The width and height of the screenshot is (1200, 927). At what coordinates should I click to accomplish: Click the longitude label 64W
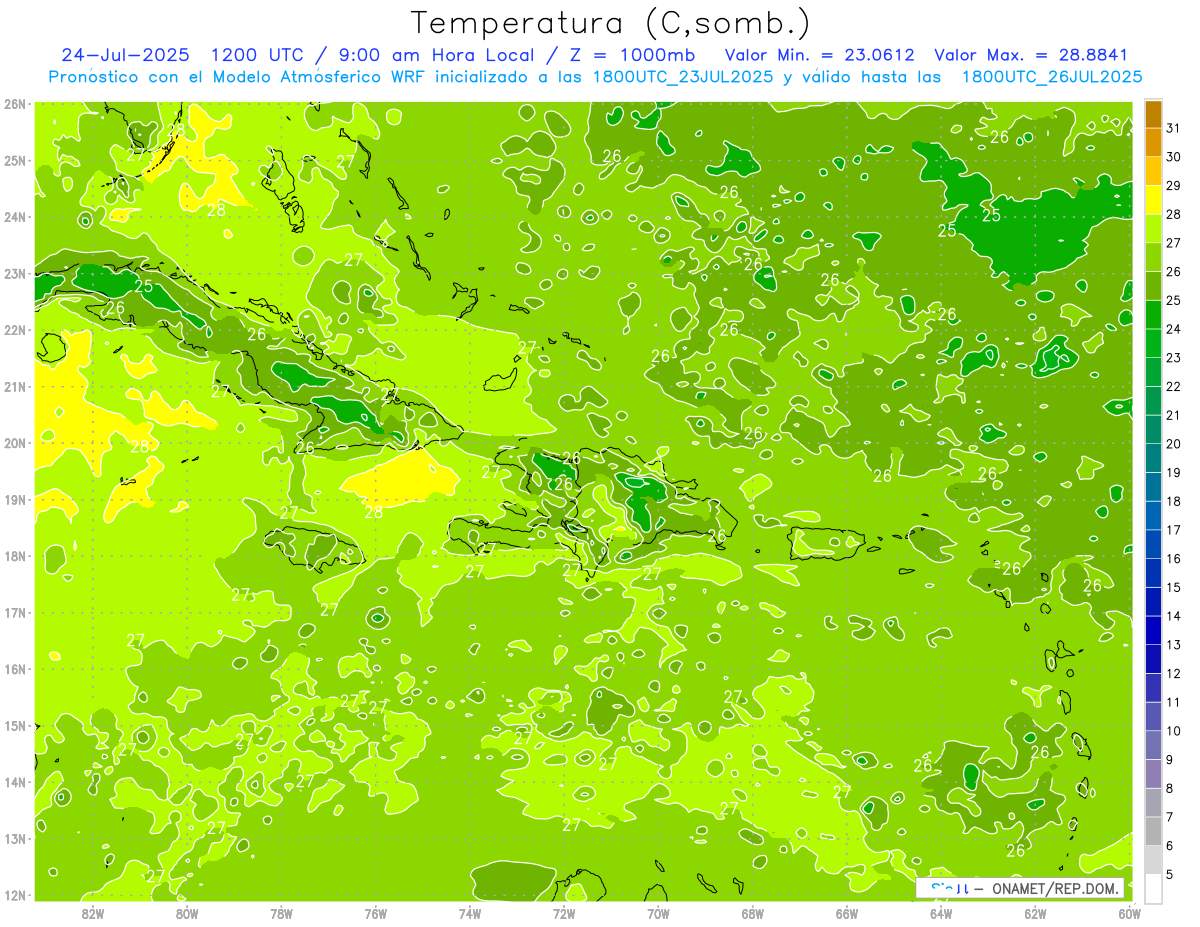click(940, 912)
